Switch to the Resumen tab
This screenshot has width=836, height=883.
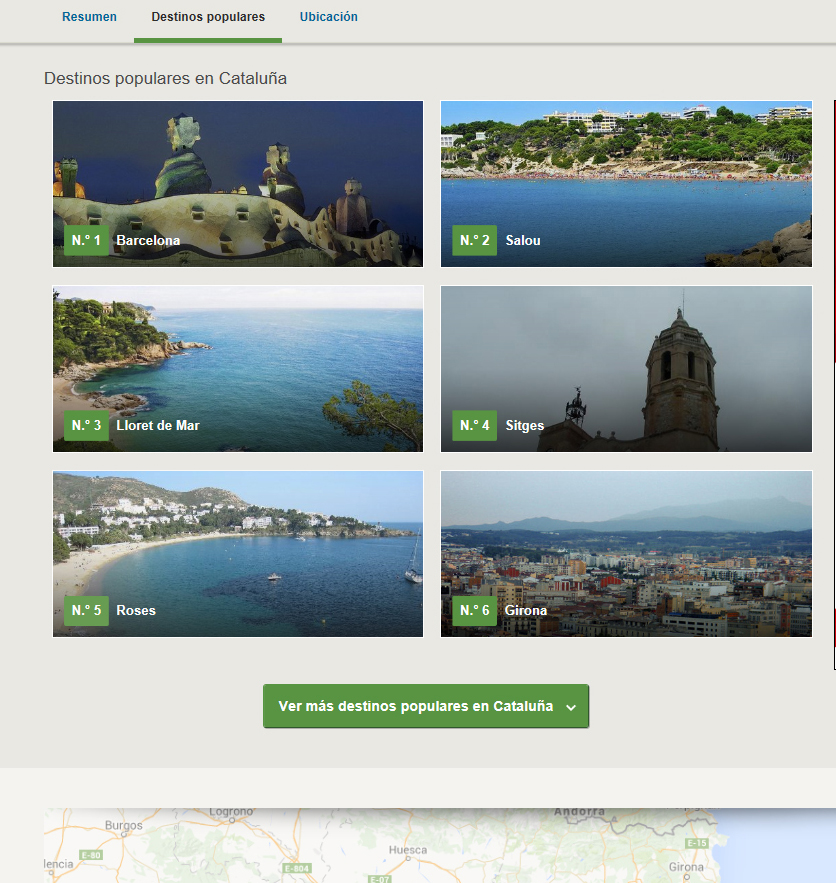coord(89,17)
